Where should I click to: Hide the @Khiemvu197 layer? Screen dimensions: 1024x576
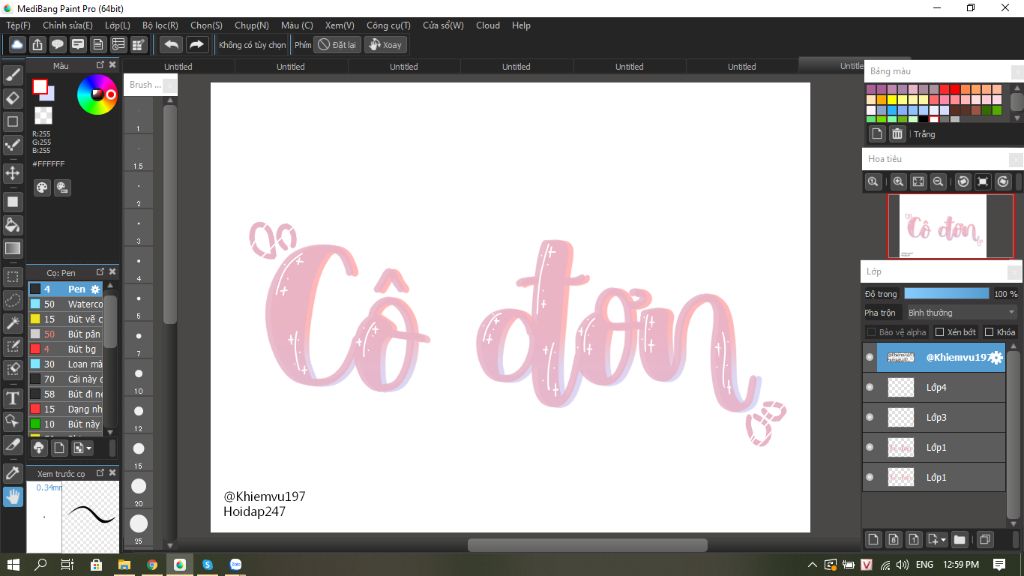click(869, 357)
